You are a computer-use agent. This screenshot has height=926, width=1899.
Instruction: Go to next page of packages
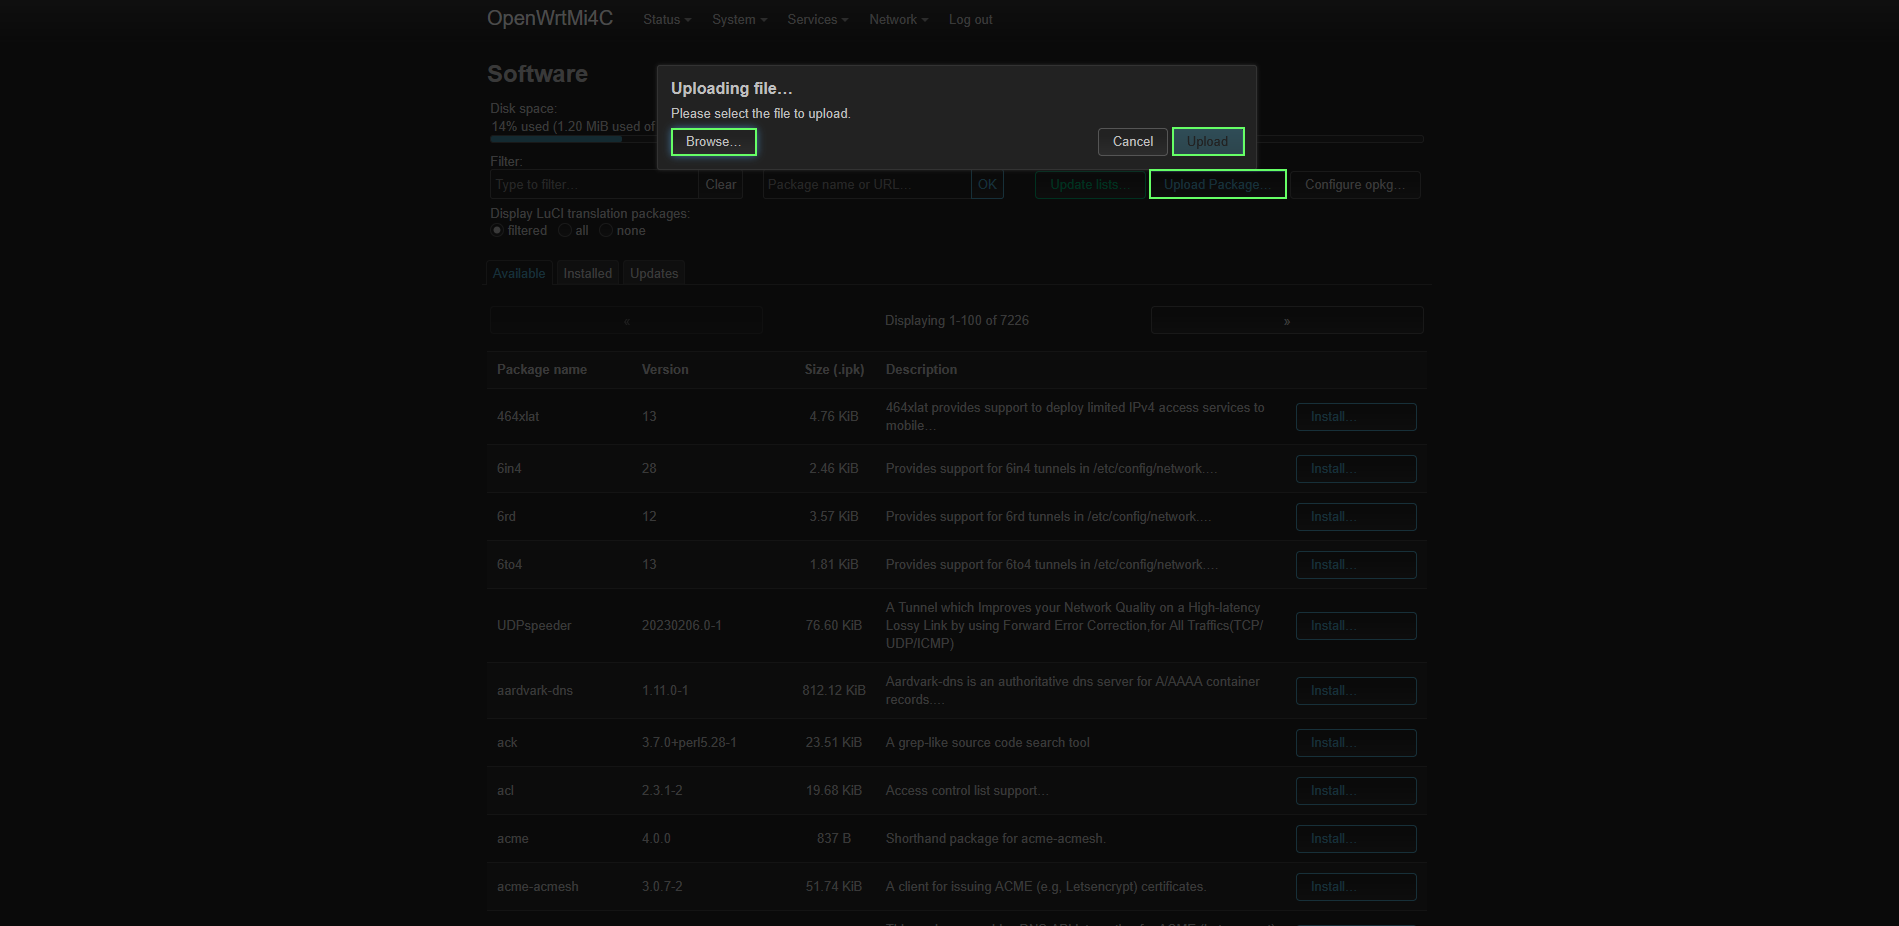[1287, 321]
